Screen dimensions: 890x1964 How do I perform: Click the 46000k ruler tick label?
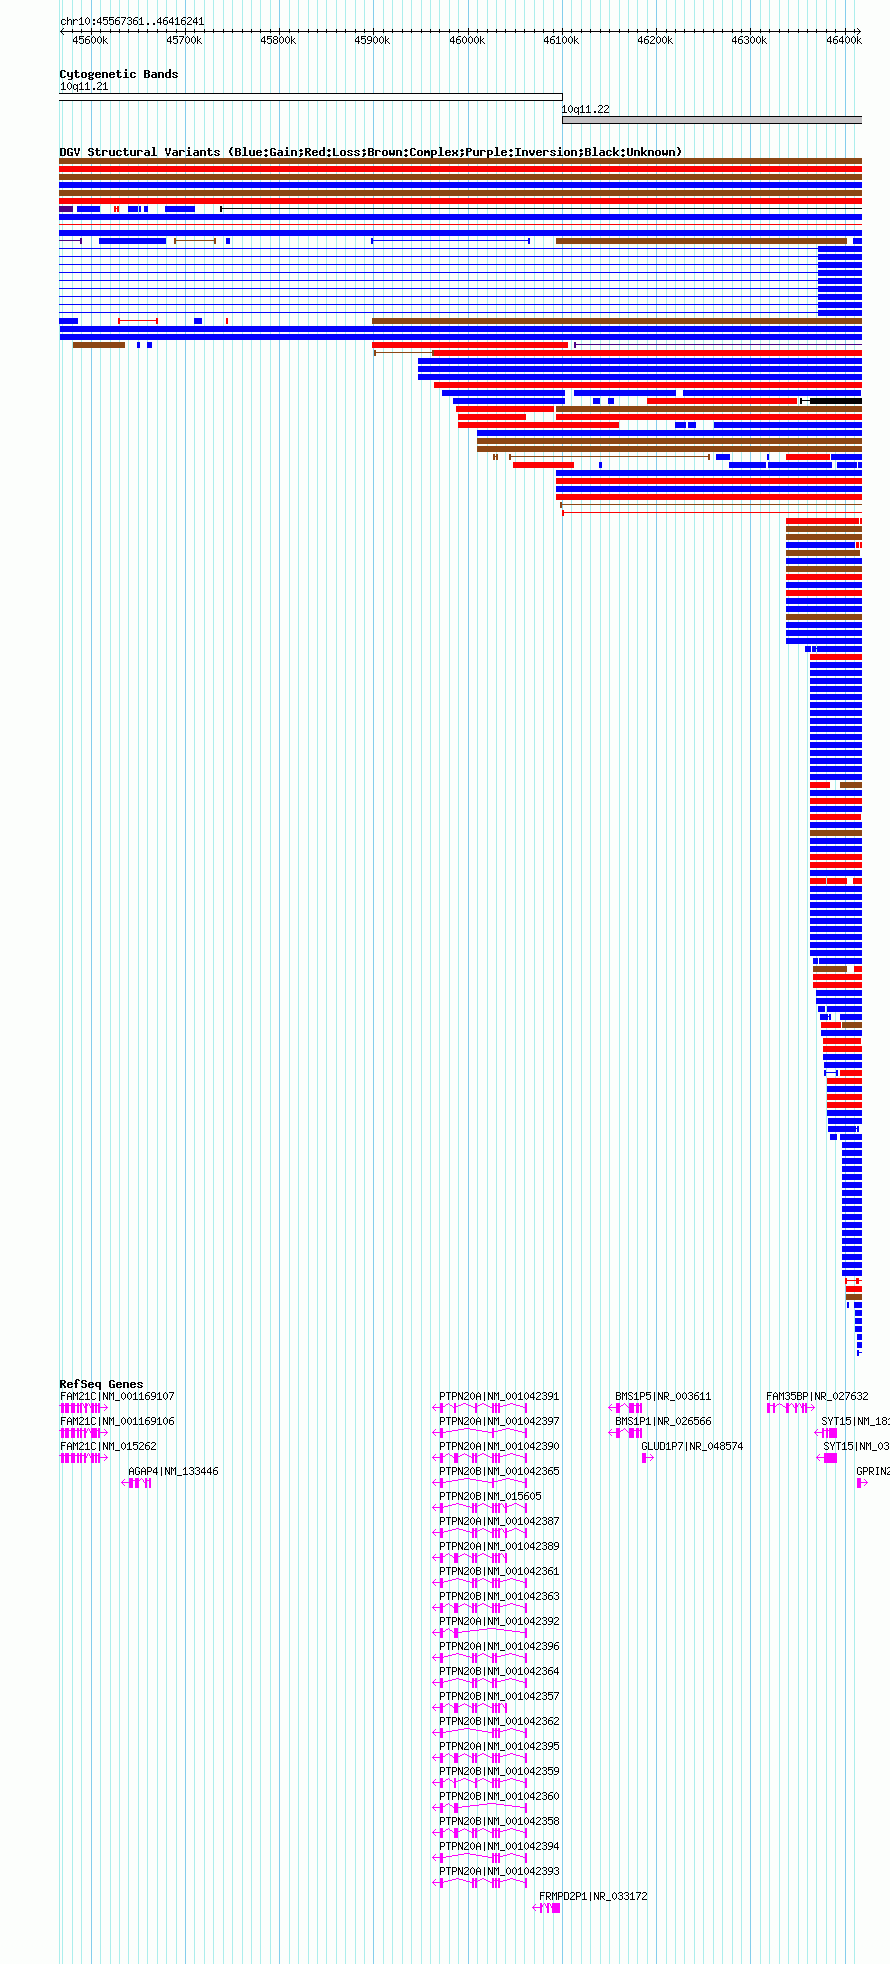point(467,40)
